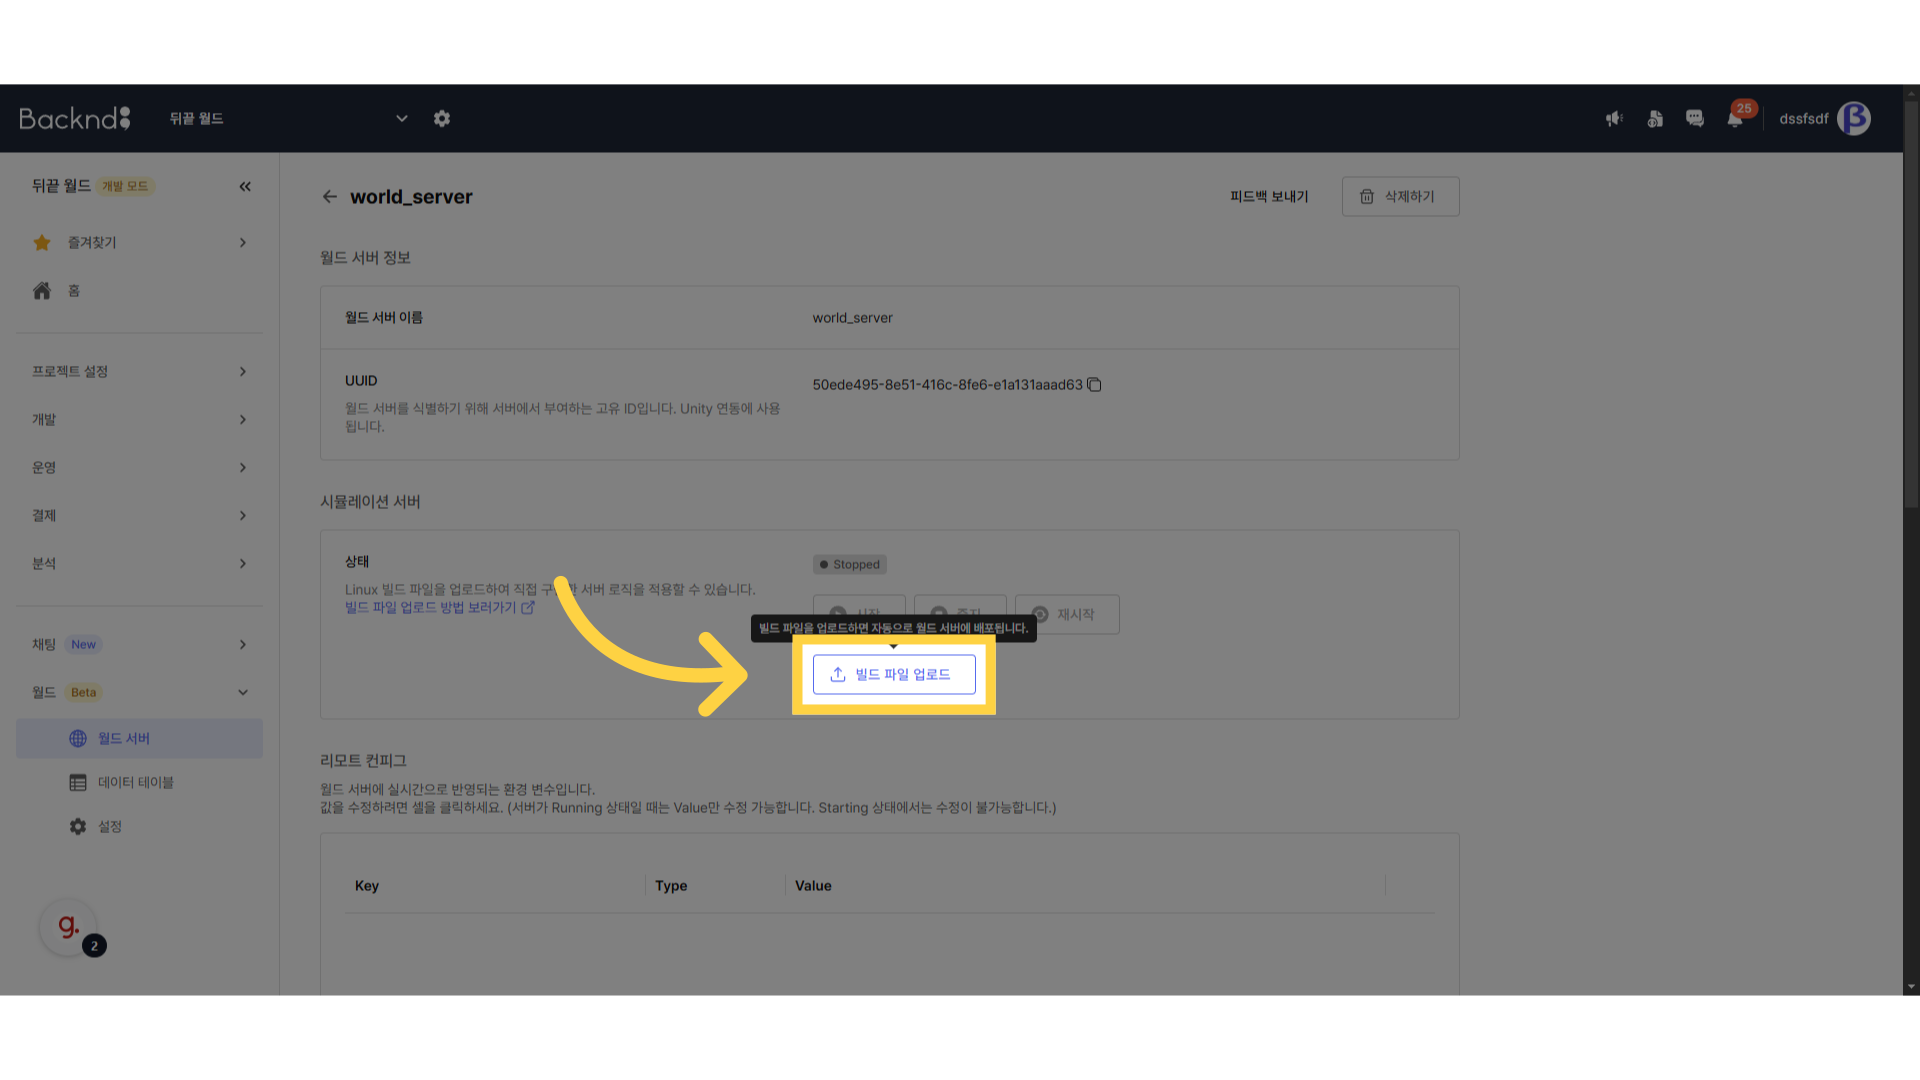Viewport: 1920px width, 1080px height.
Task: Open the notifications bell icon
Action: pyautogui.click(x=1735, y=119)
